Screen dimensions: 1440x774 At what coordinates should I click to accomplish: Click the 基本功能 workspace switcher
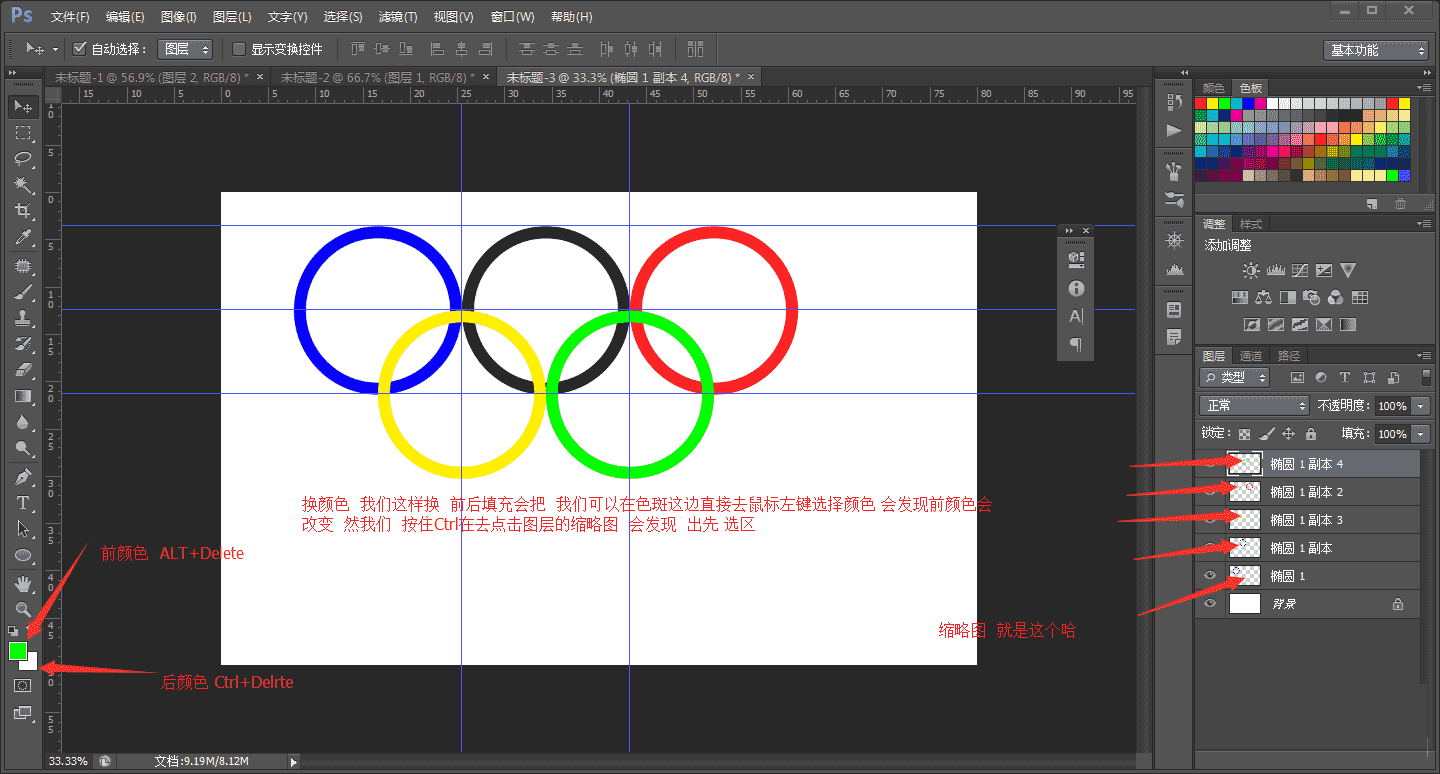point(1376,49)
